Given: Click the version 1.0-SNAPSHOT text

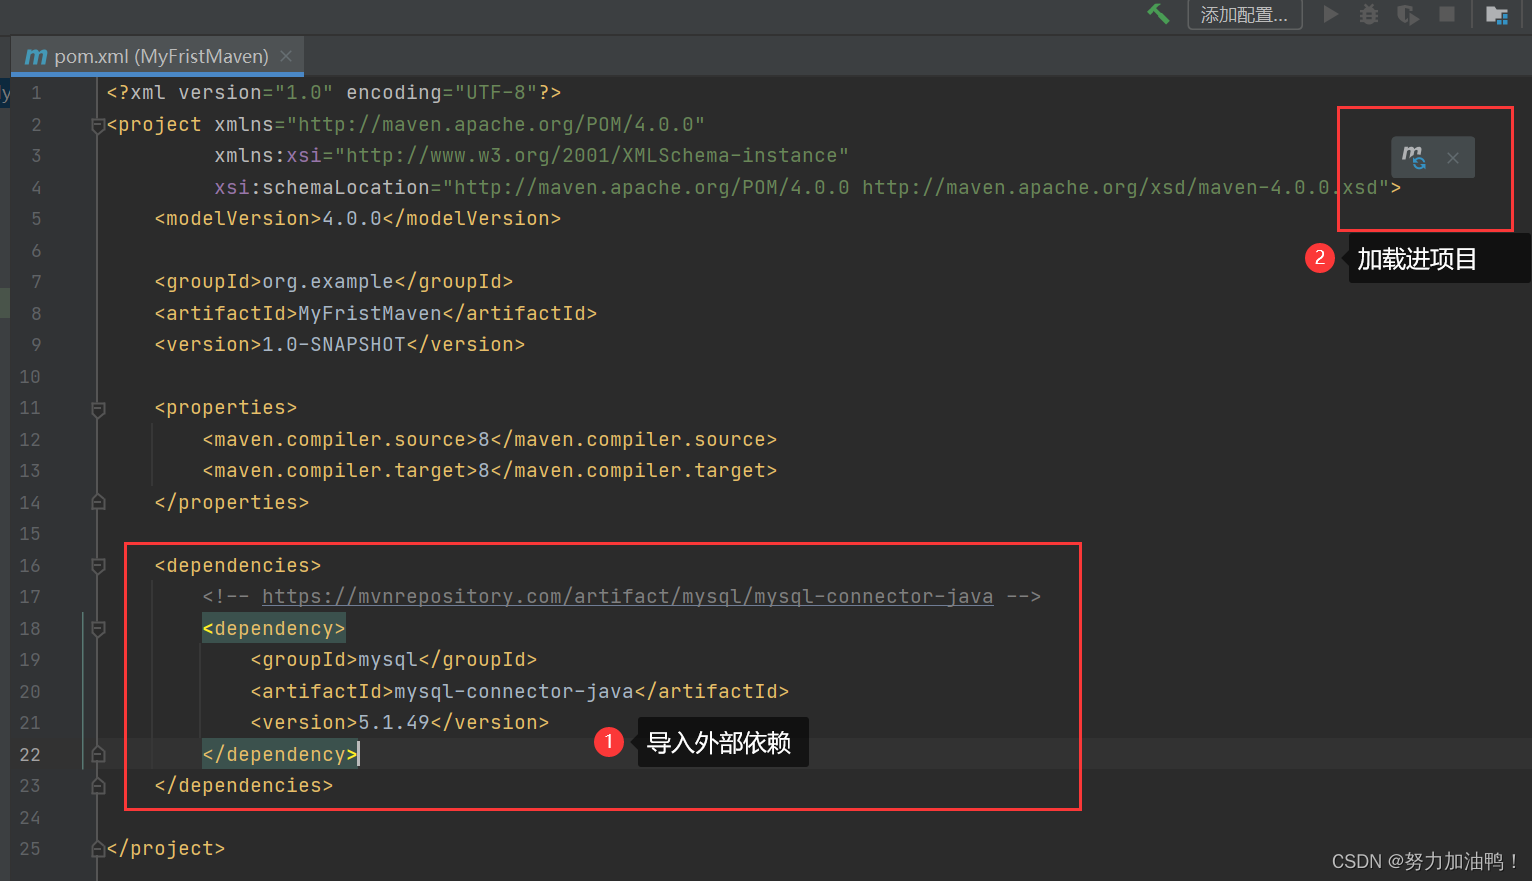Looking at the screenshot, I should 339,345.
